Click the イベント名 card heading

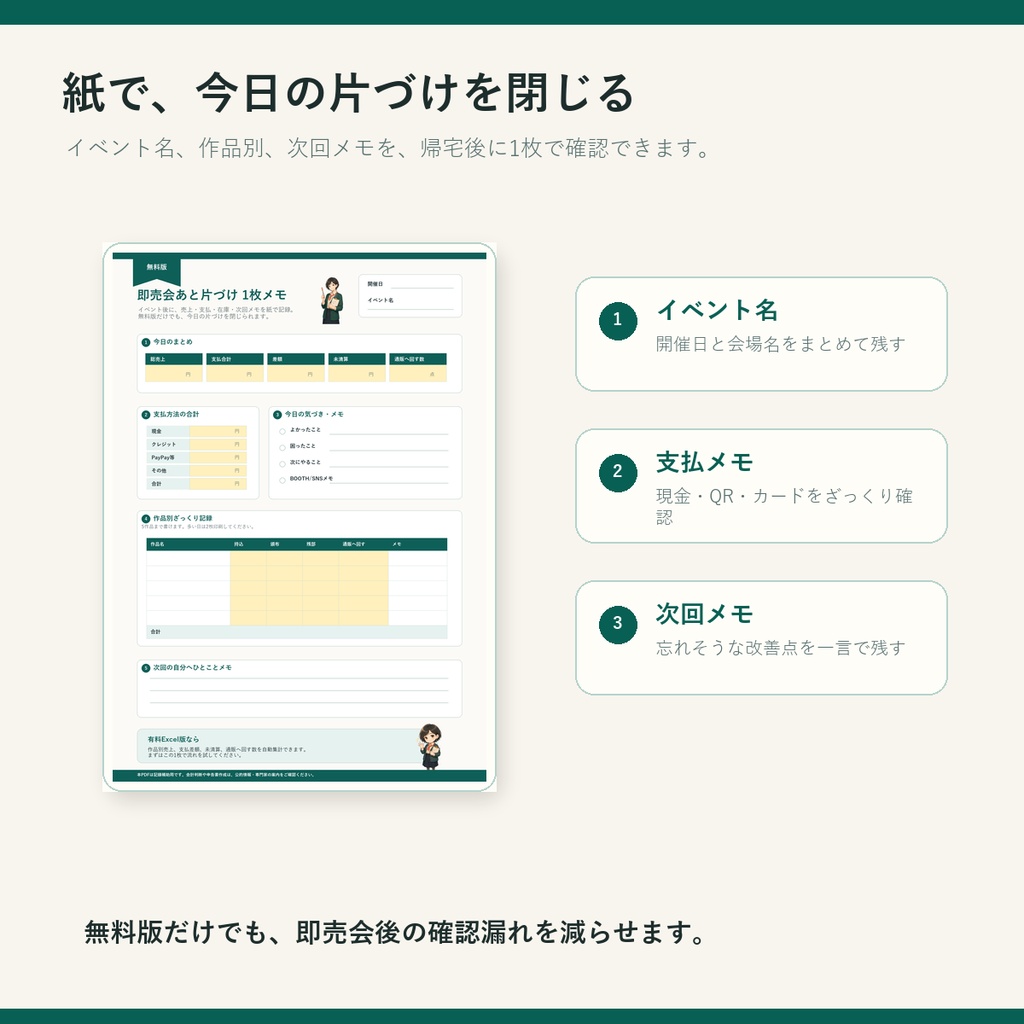tap(717, 310)
